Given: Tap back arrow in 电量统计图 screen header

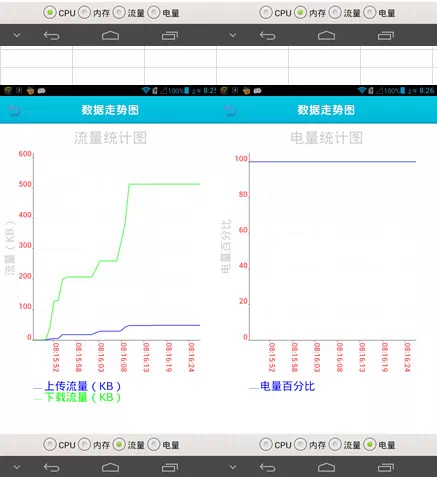Looking at the screenshot, I should [x=230, y=110].
